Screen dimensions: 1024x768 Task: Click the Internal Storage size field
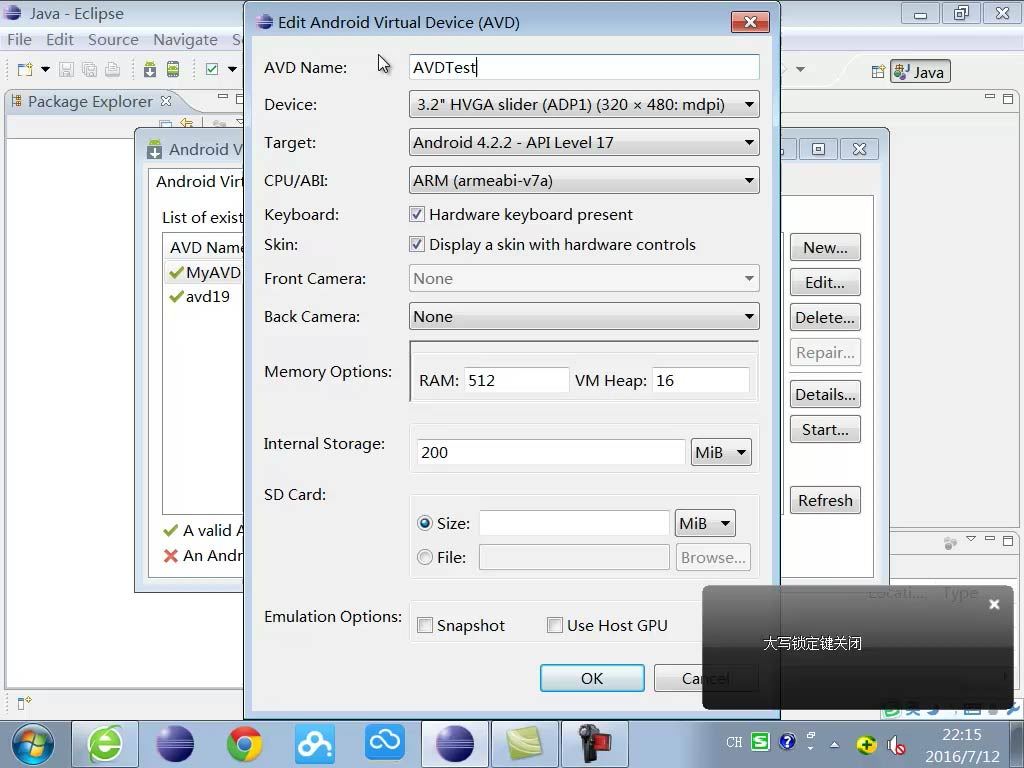point(551,452)
